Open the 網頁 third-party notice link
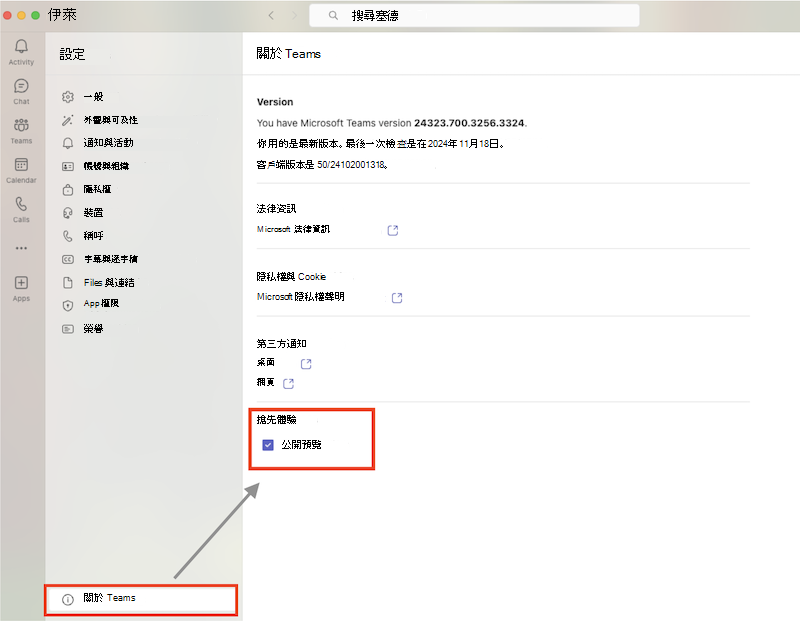This screenshot has width=800, height=624. [x=265, y=382]
